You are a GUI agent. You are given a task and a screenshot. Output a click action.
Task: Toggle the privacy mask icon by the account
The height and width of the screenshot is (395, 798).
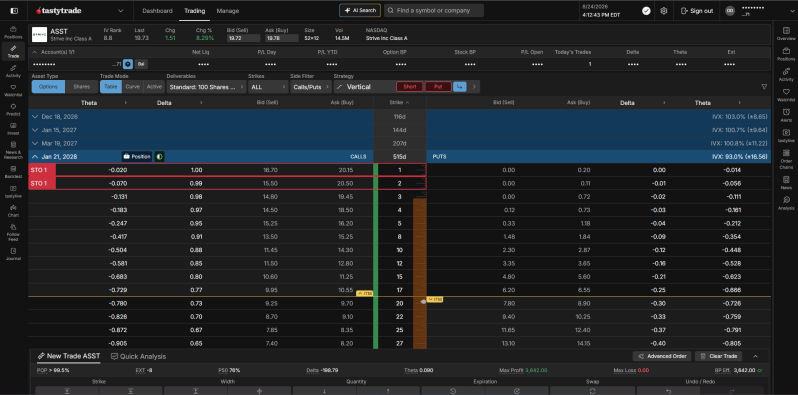[x=128, y=64]
